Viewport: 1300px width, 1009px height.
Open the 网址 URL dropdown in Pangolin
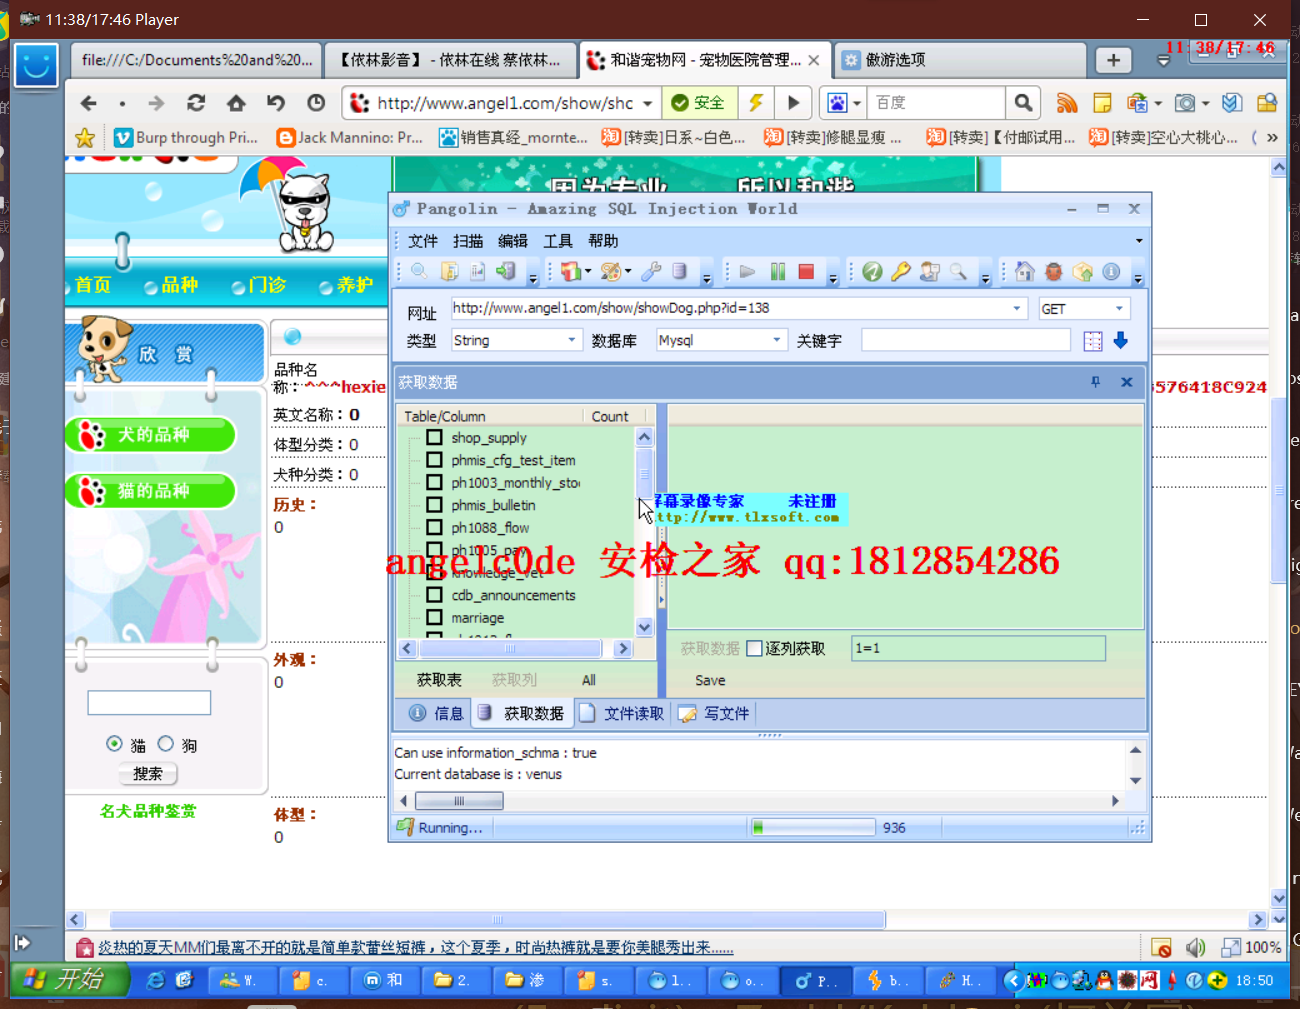tap(1017, 308)
